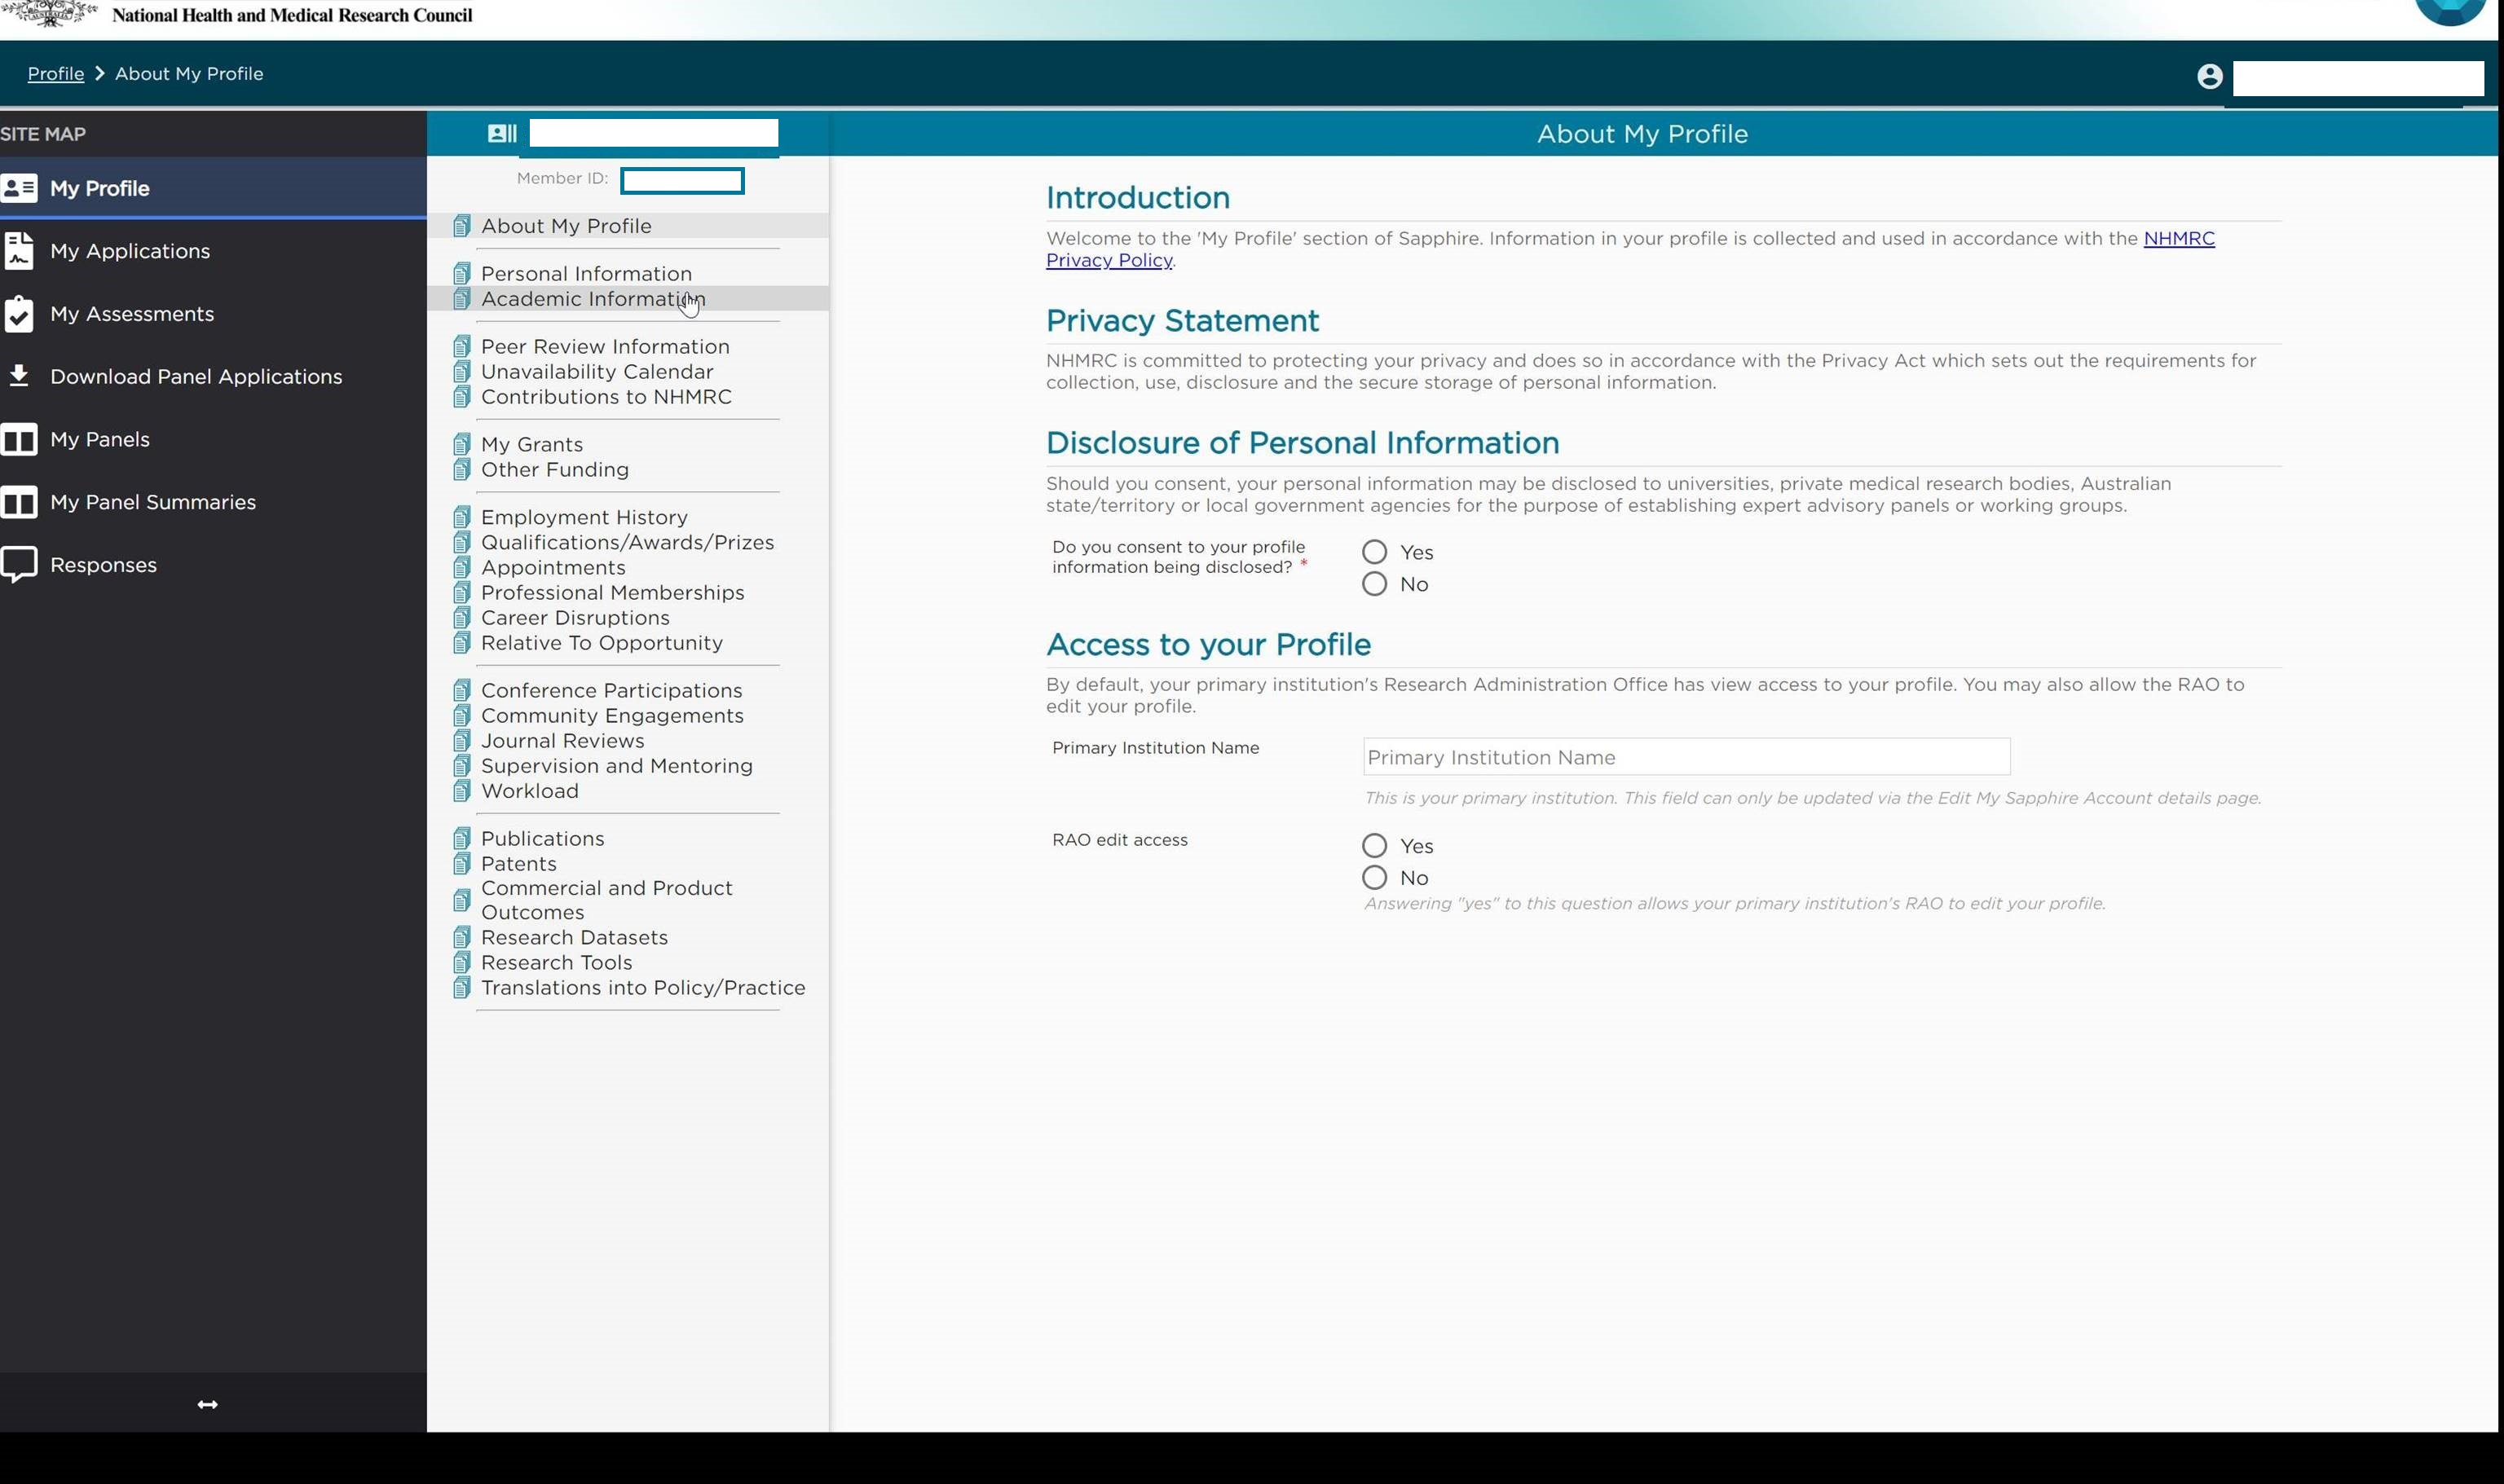Select No for profile disclosure consent
The image size is (2504, 1484).
(1374, 585)
